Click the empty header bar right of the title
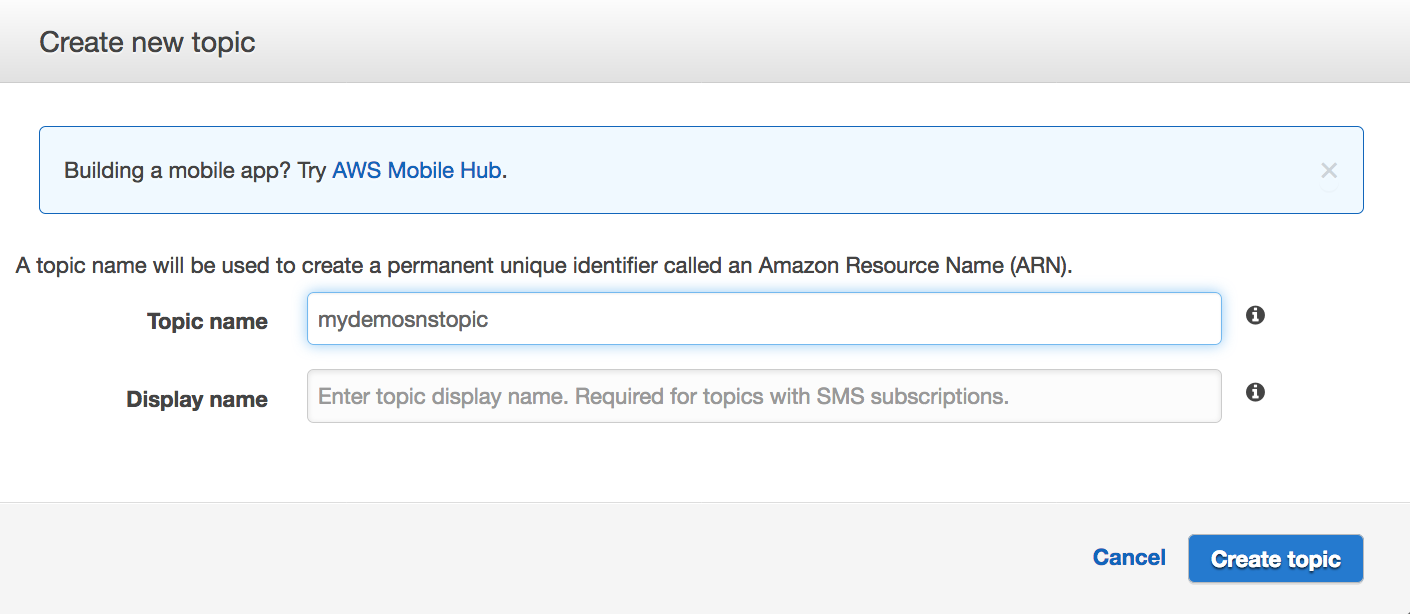The image size is (1410, 614). point(800,42)
